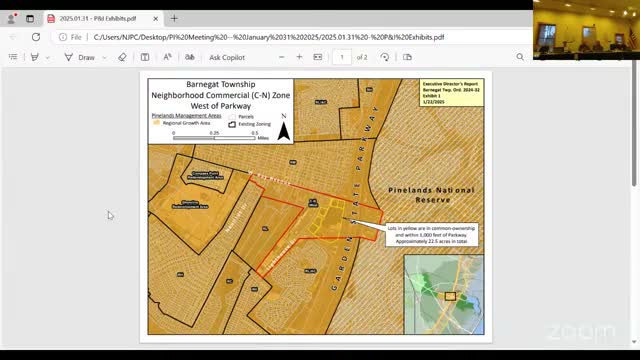Viewport: 640px width, 360px height.
Task: Expand the Highlight color options arrow
Action: click(48, 58)
